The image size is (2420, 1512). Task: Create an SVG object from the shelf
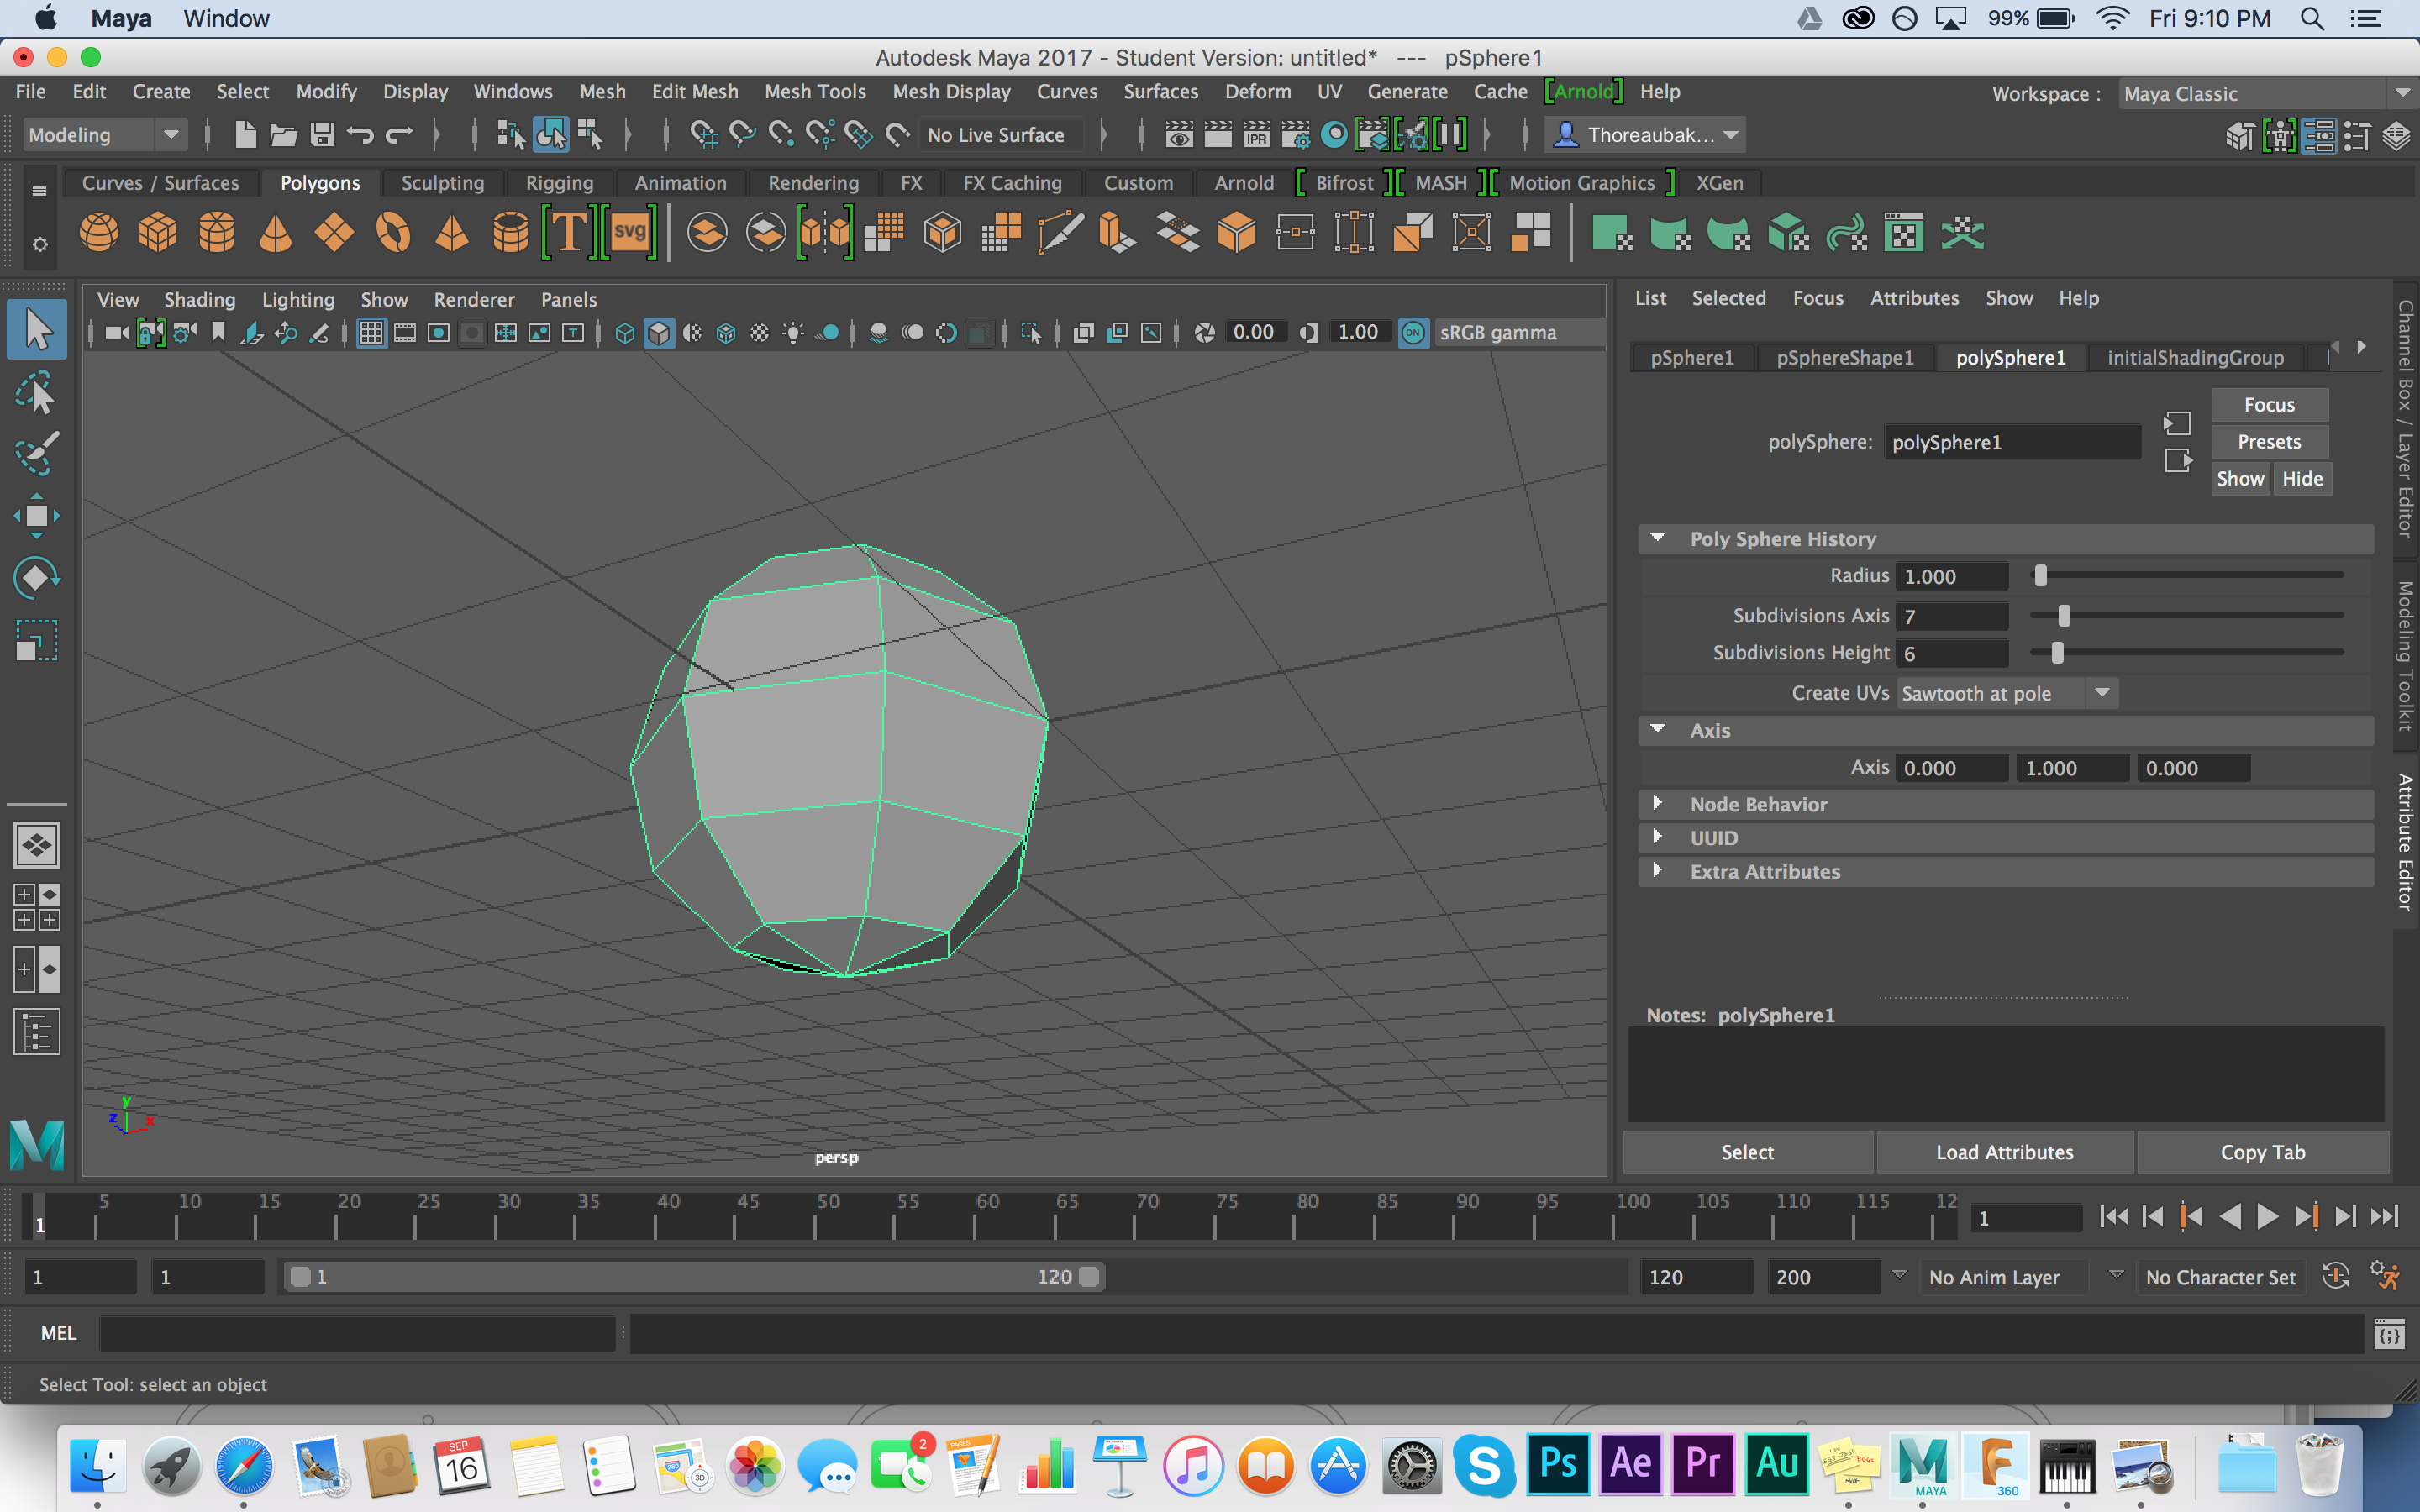[x=630, y=231]
